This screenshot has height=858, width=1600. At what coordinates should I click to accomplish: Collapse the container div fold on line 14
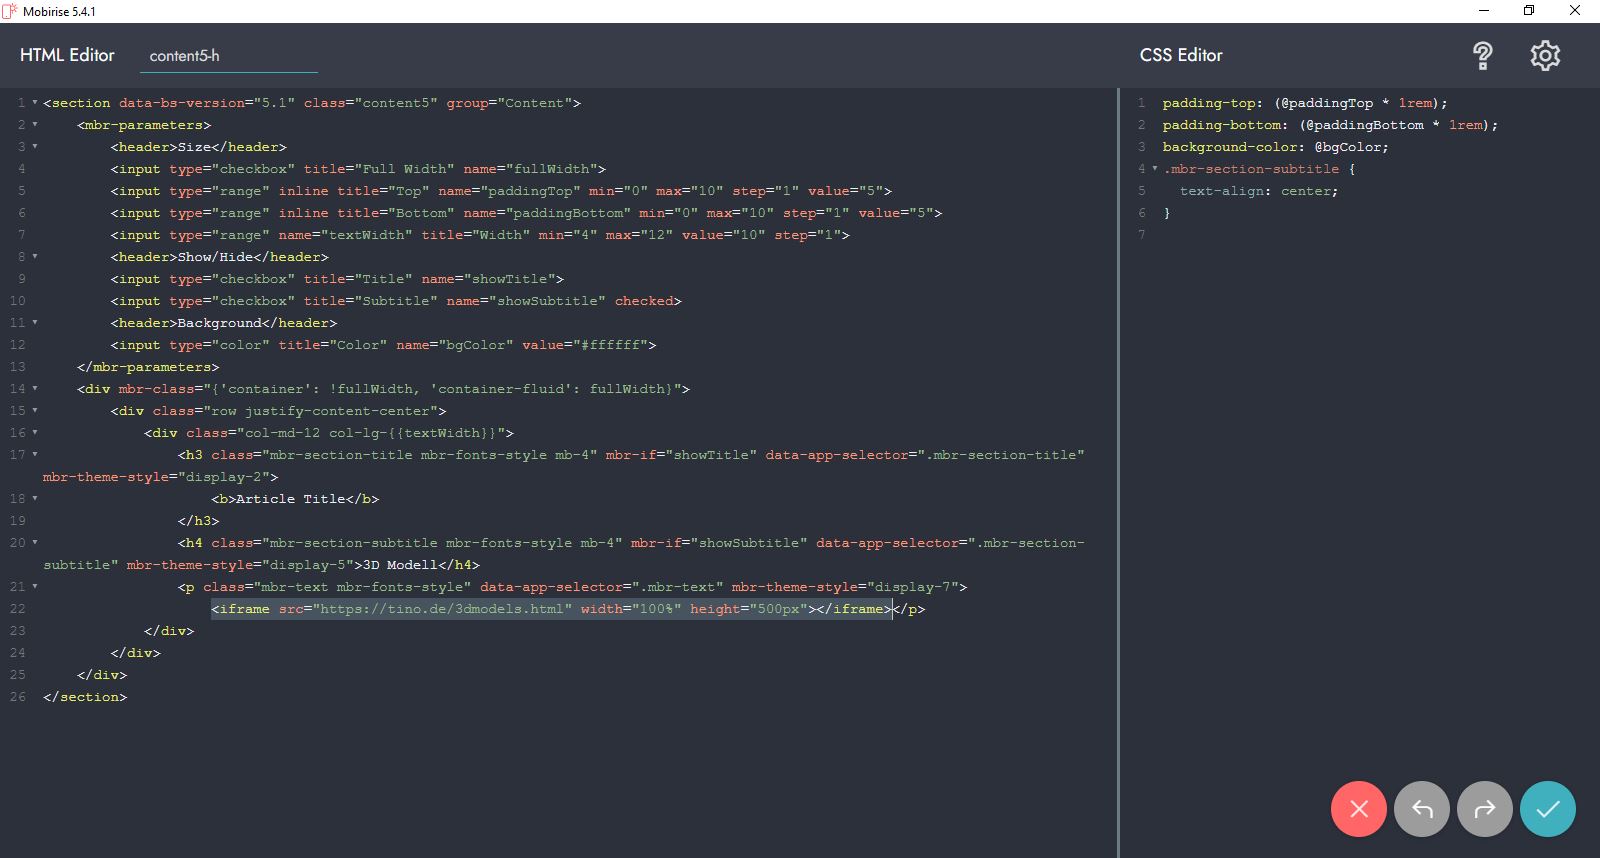coord(35,389)
